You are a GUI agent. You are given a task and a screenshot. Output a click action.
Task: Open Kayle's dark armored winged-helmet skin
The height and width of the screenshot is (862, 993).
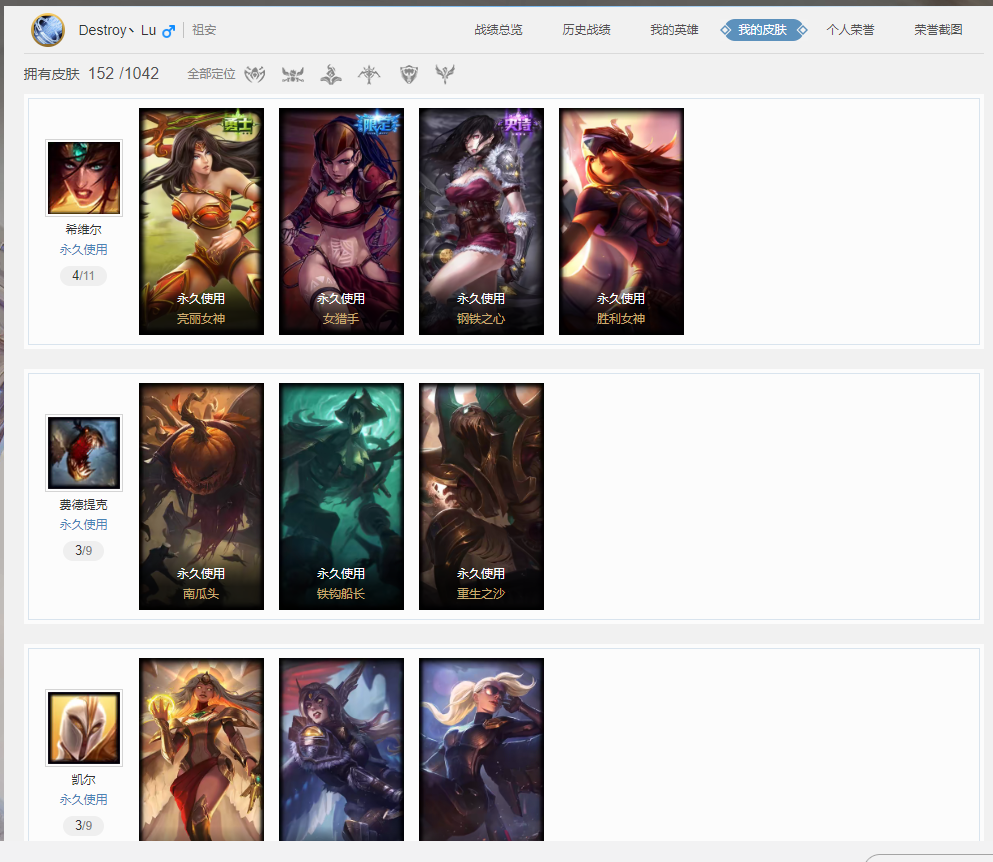pyautogui.click(x=341, y=749)
